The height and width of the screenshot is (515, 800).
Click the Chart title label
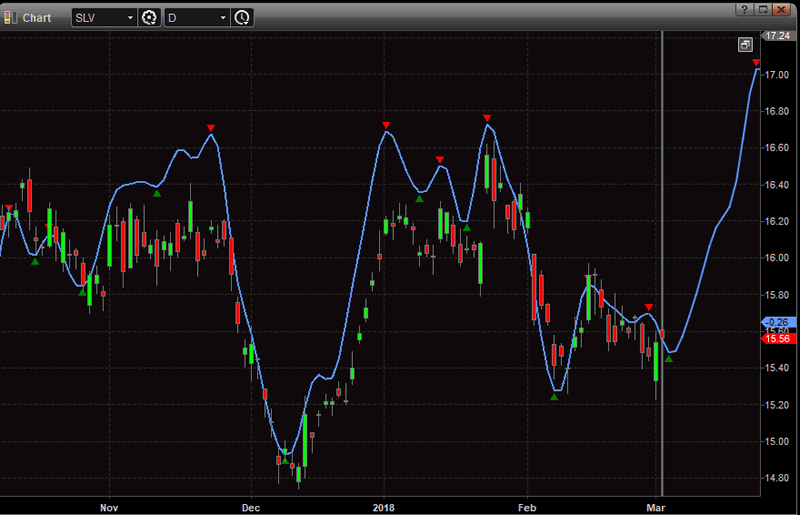pyautogui.click(x=37, y=17)
